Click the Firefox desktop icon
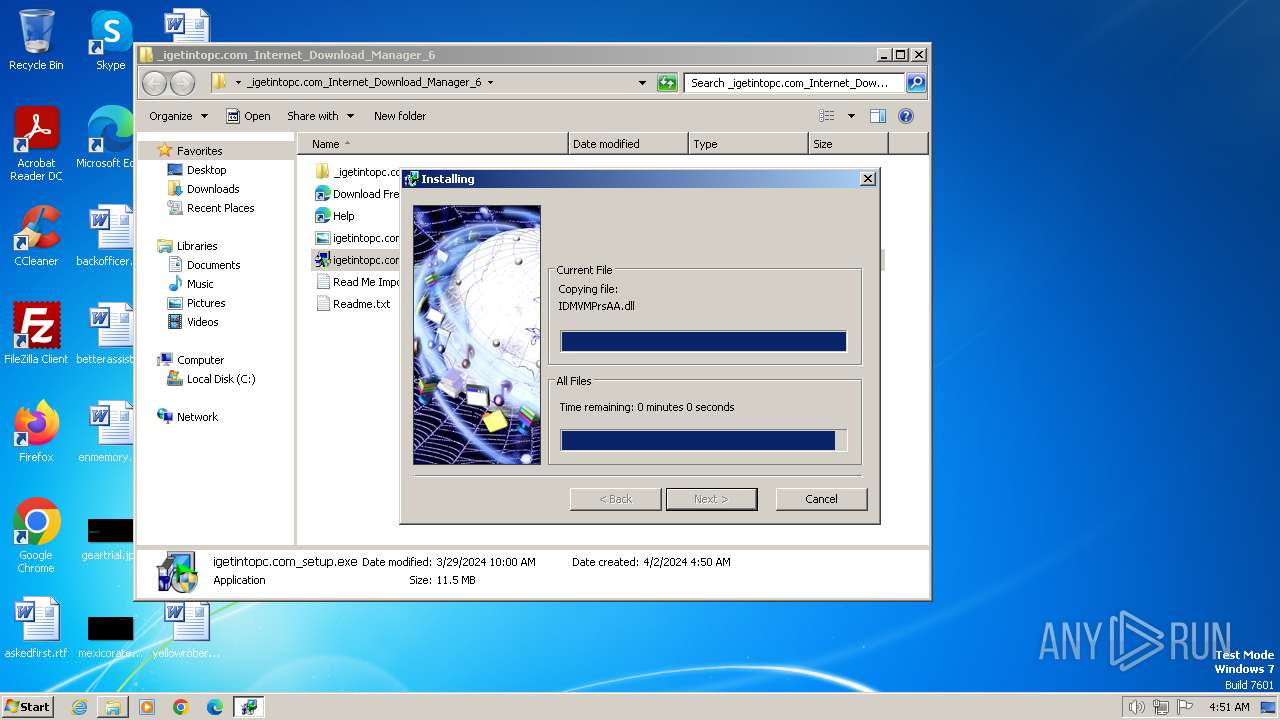This screenshot has height=720, width=1280. [x=36, y=432]
